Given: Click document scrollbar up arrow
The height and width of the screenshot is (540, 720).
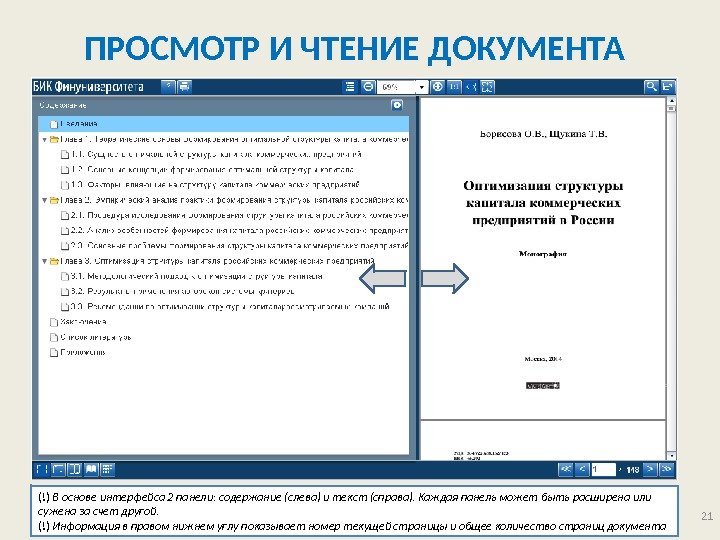Looking at the screenshot, I should (671, 101).
